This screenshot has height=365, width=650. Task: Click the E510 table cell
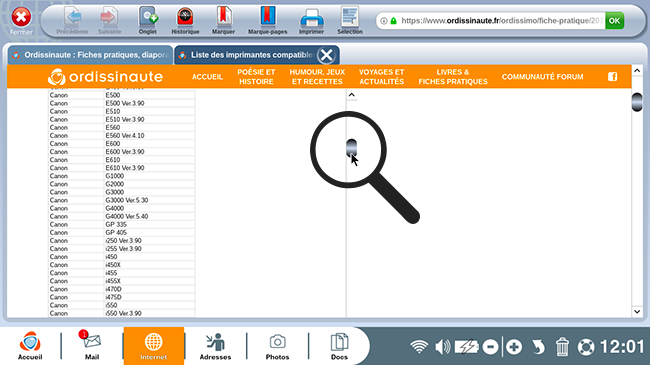point(149,111)
